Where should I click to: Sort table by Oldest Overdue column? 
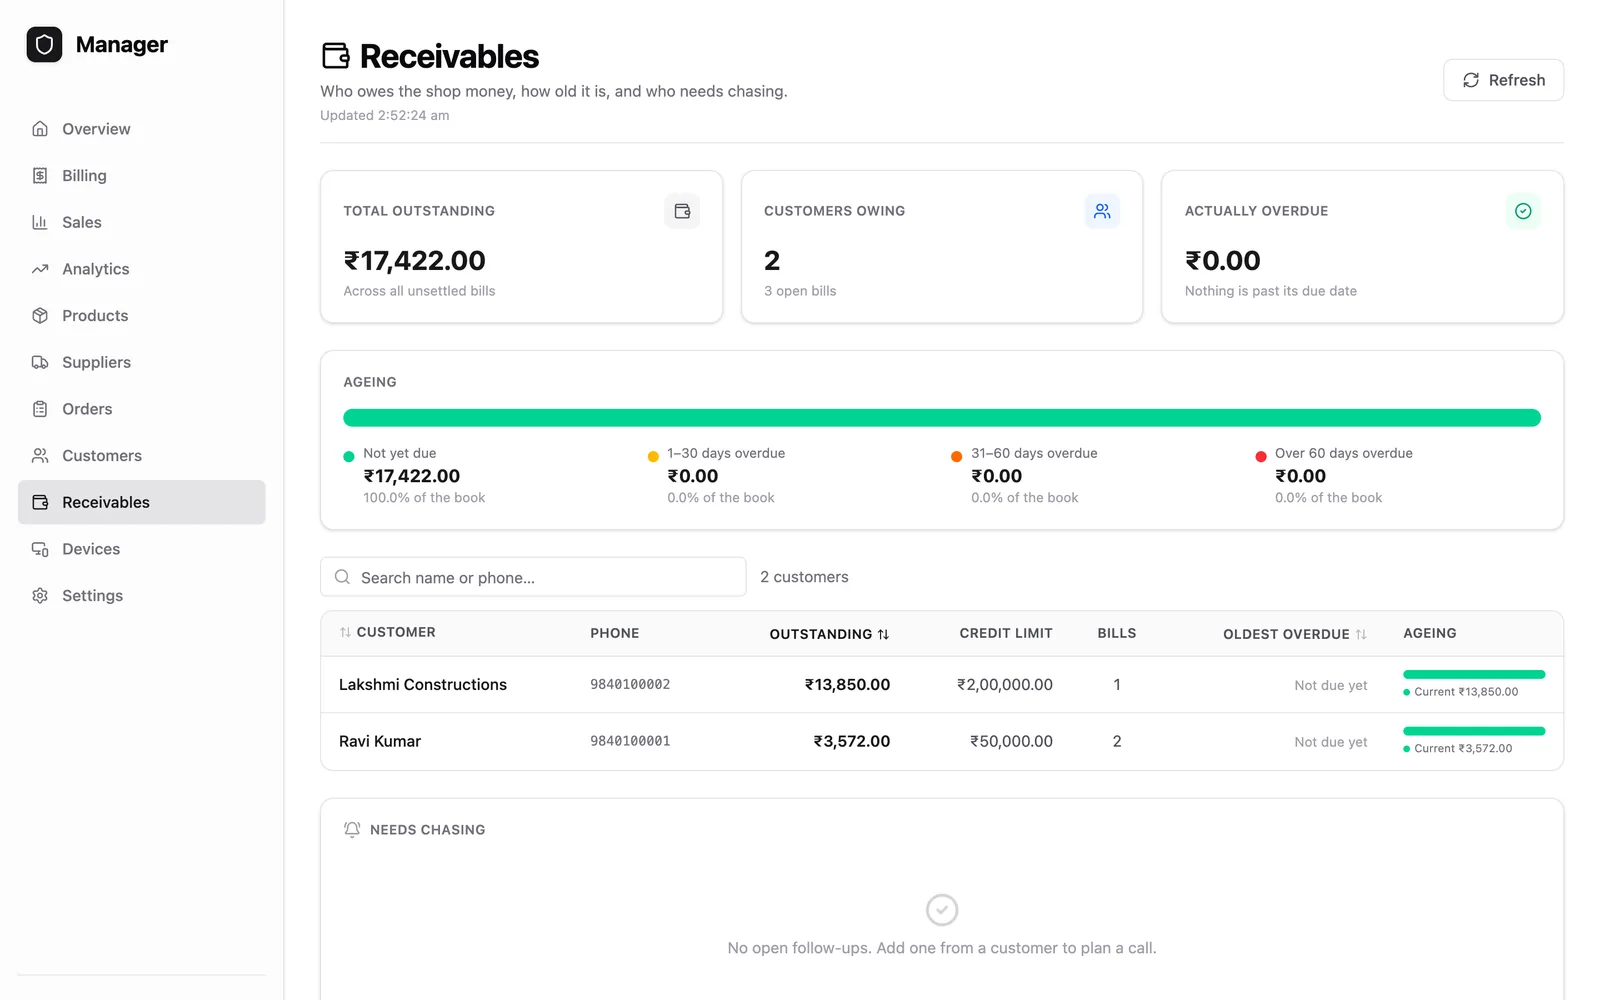coord(1295,634)
